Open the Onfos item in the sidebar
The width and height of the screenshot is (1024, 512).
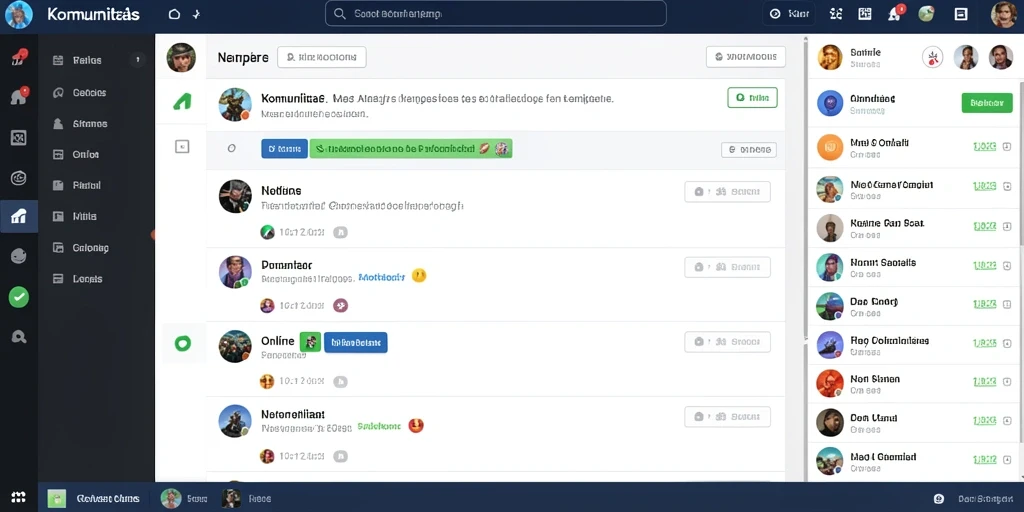click(86, 155)
